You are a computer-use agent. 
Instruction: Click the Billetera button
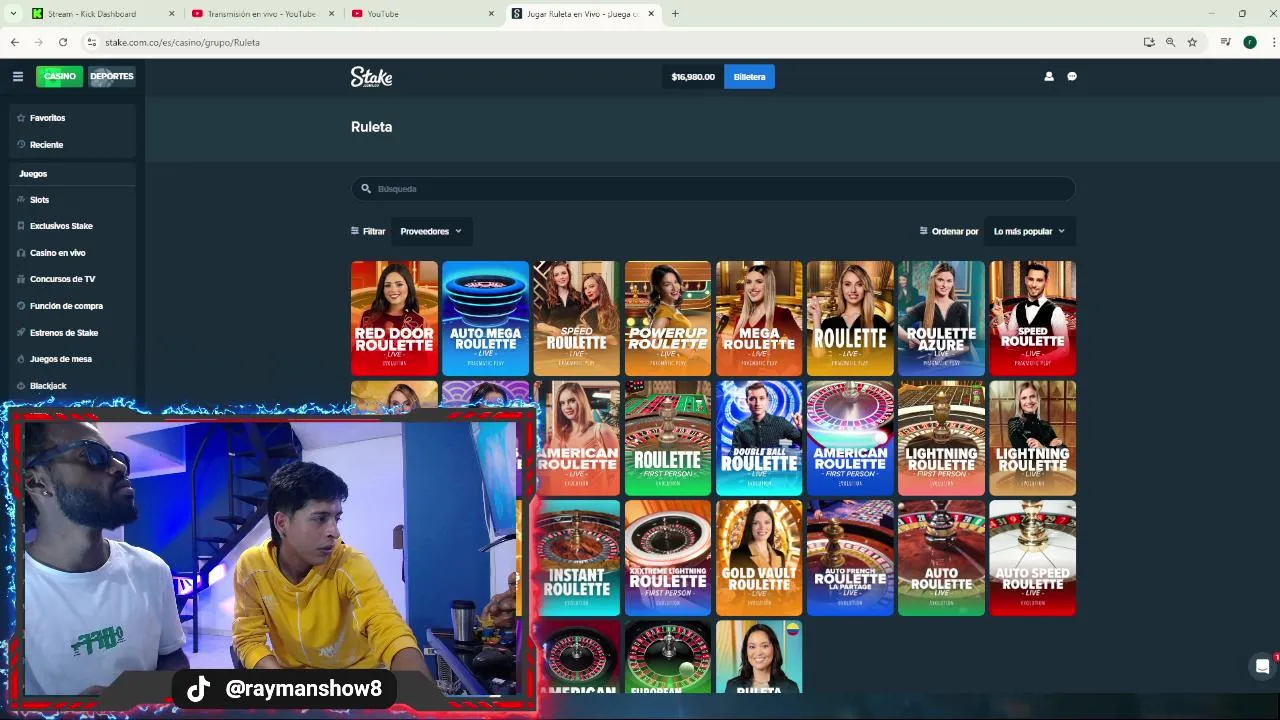pyautogui.click(x=749, y=77)
